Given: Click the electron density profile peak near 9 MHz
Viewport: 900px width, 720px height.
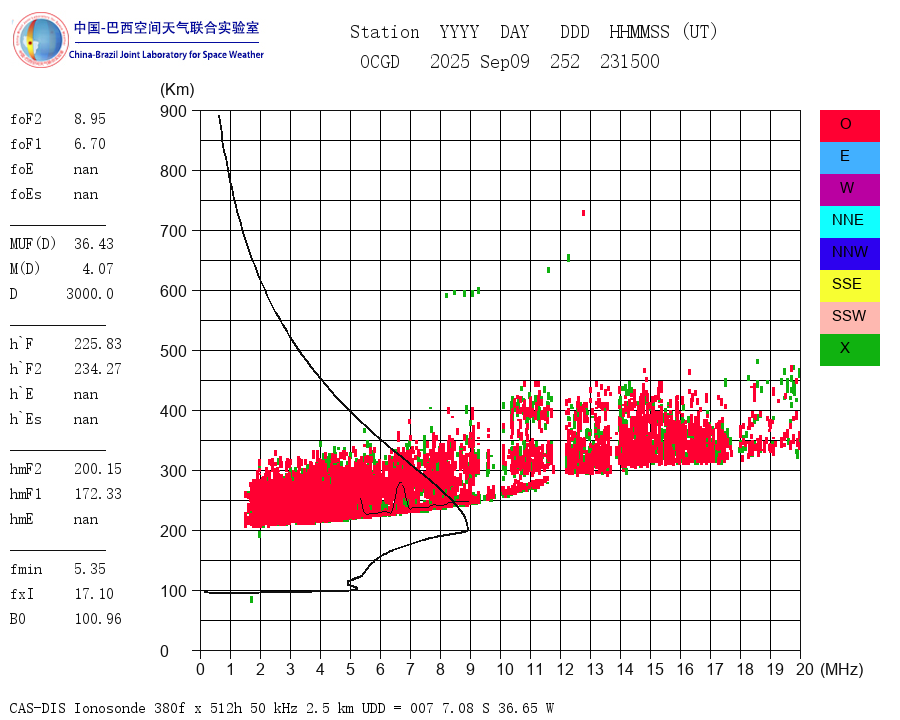Looking at the screenshot, I should [x=468, y=529].
